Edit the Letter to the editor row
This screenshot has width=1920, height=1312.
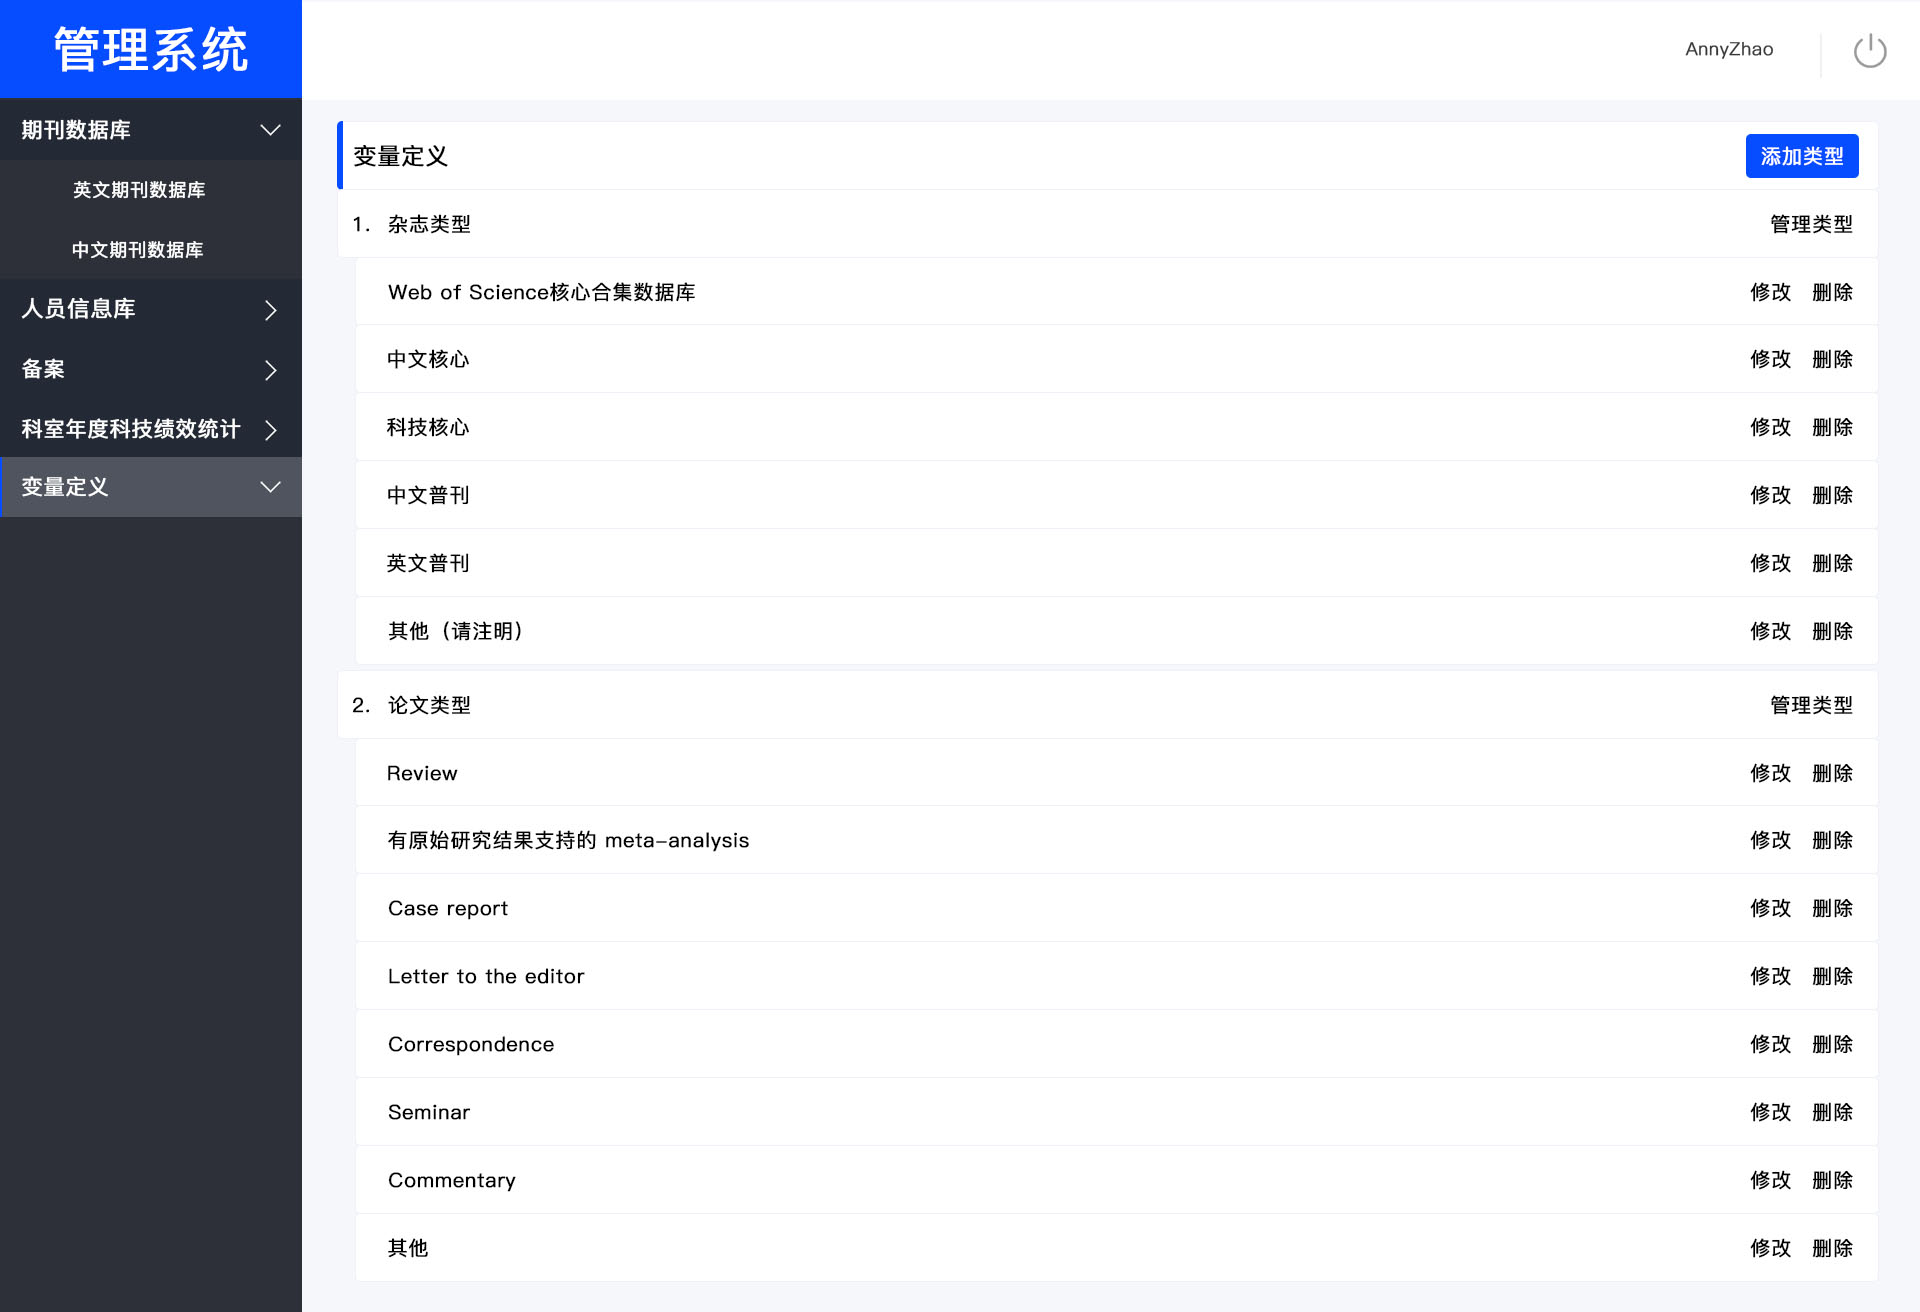(x=1770, y=976)
